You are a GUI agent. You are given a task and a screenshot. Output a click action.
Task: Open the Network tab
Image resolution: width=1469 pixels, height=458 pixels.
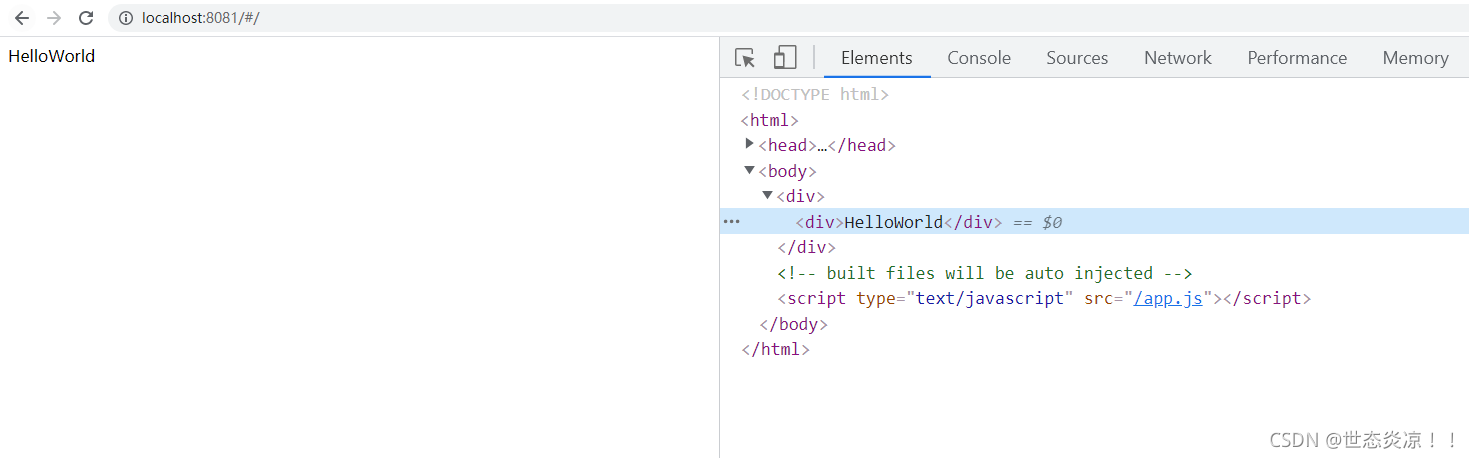click(1178, 58)
